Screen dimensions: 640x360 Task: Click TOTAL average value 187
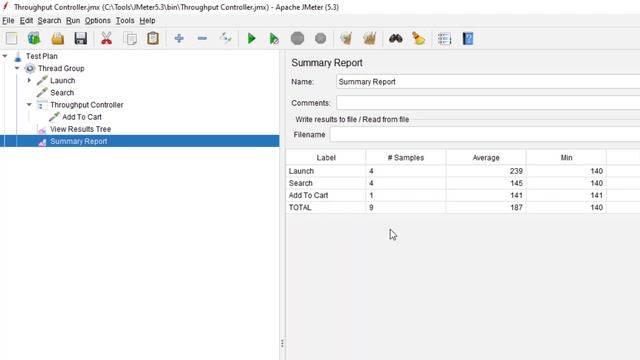[516, 207]
